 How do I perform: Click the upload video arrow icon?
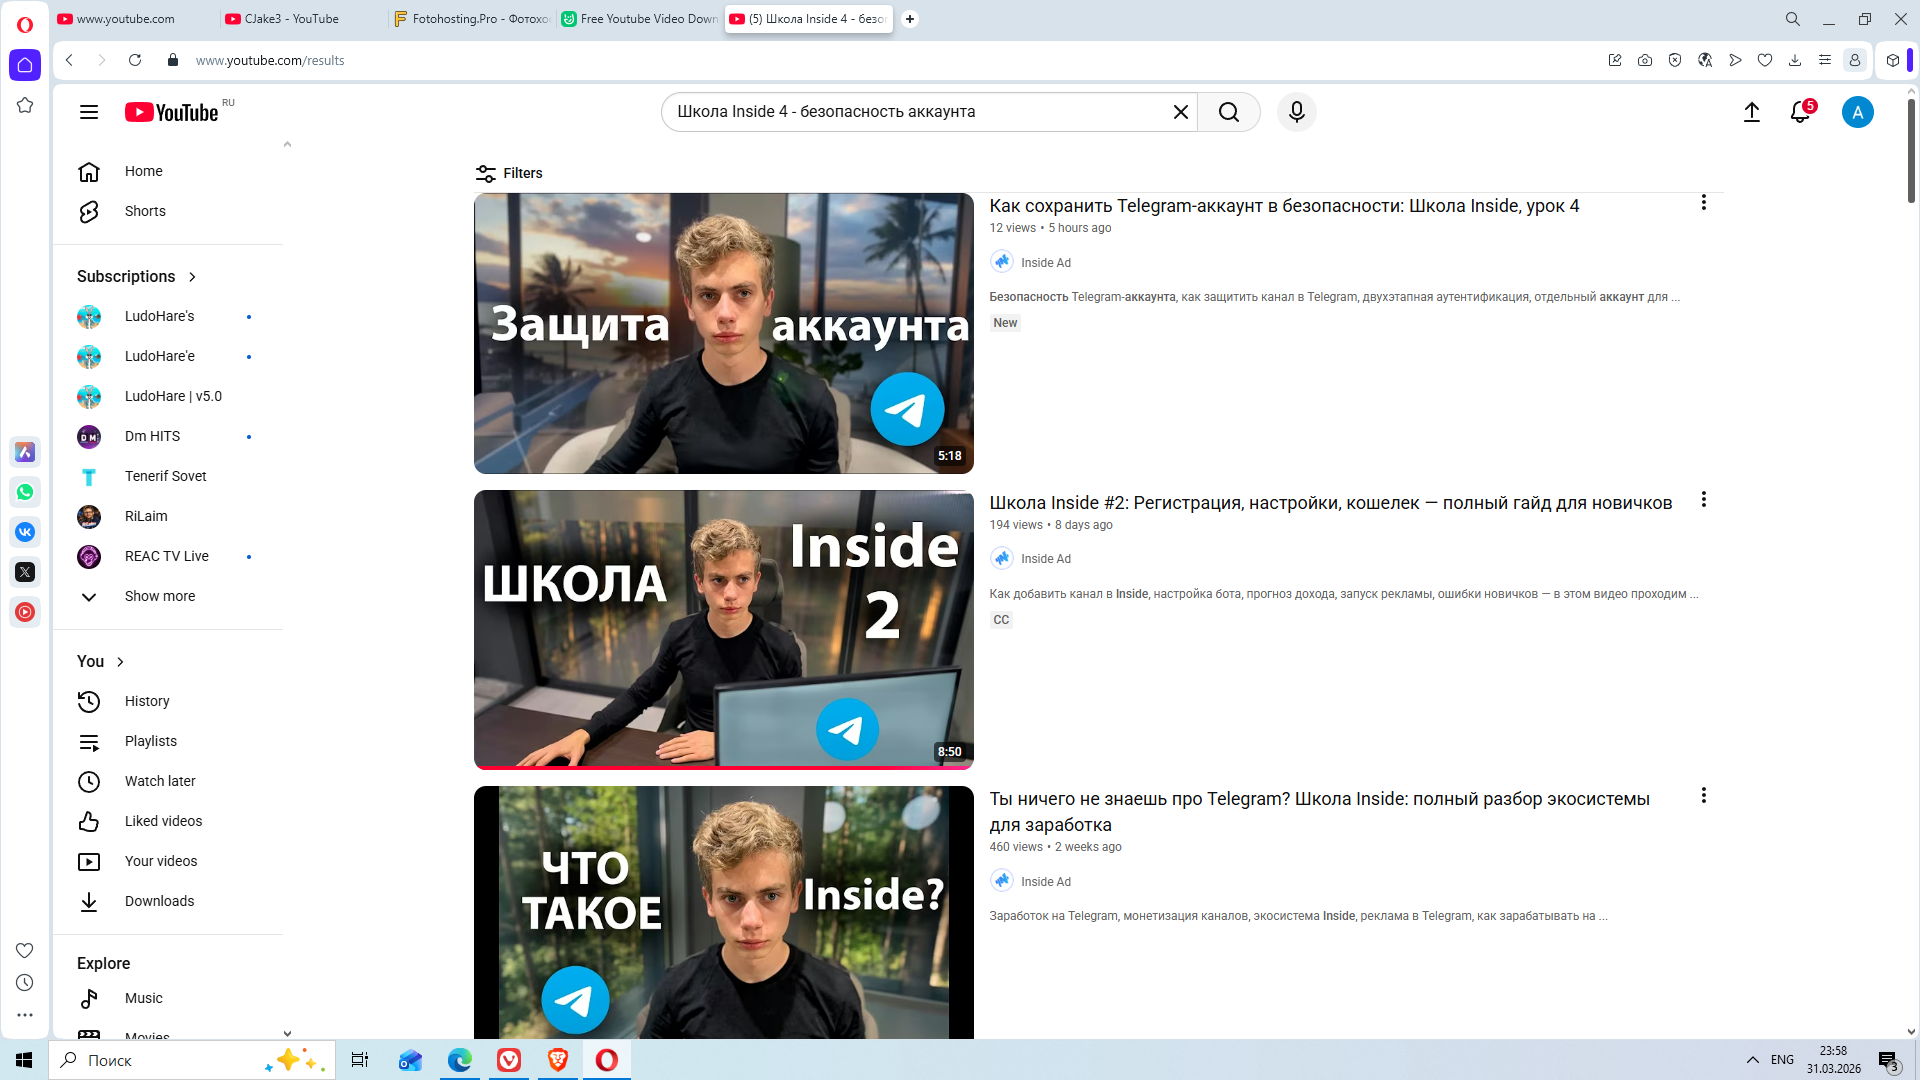(1751, 112)
